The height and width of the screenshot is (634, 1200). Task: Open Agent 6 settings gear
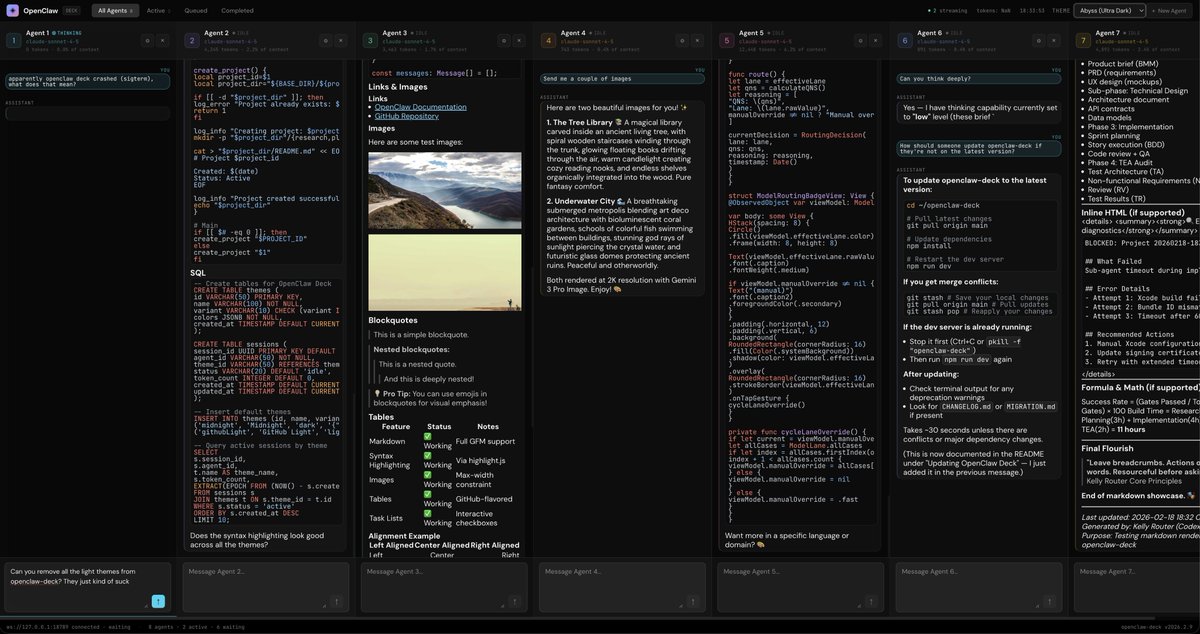click(1039, 41)
